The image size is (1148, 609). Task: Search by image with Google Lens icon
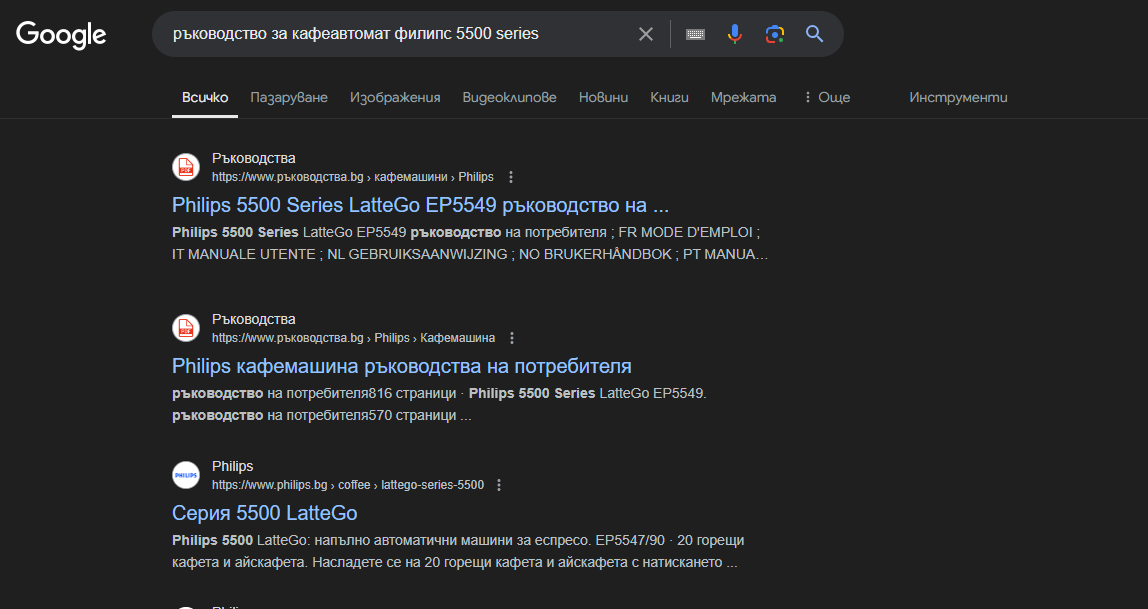775,34
